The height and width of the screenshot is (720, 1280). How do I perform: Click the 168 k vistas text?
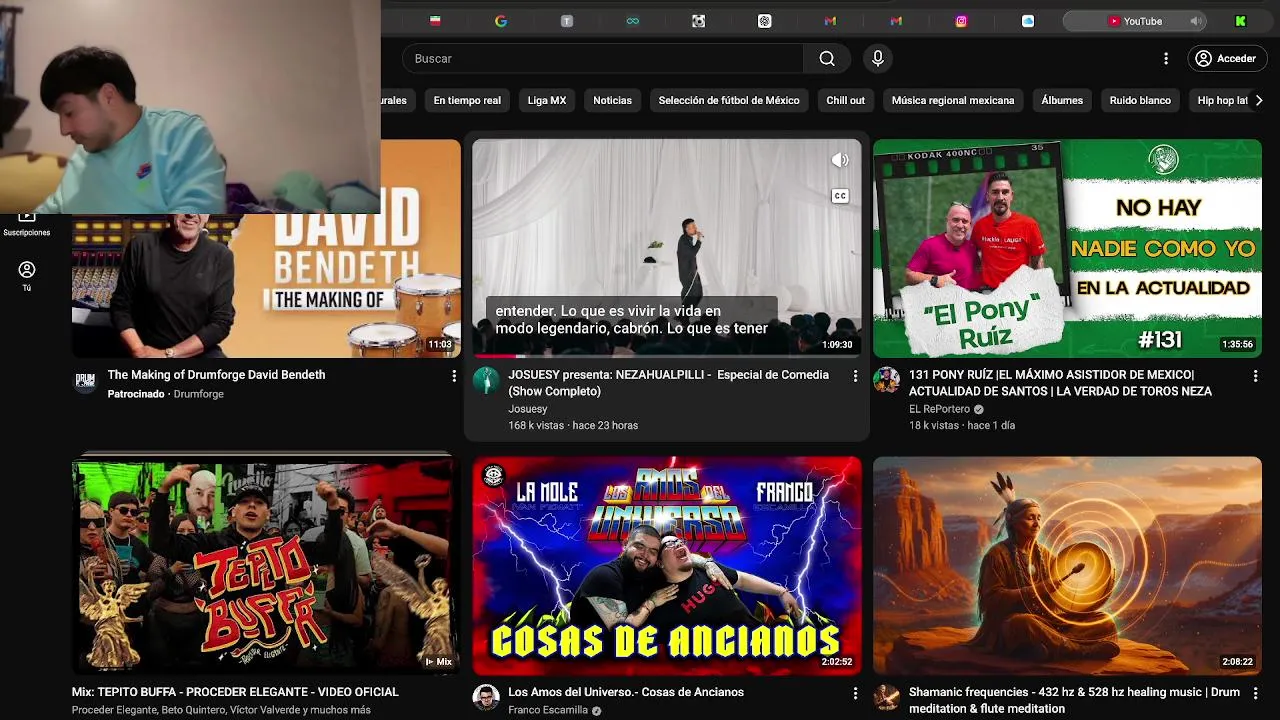click(x=536, y=425)
